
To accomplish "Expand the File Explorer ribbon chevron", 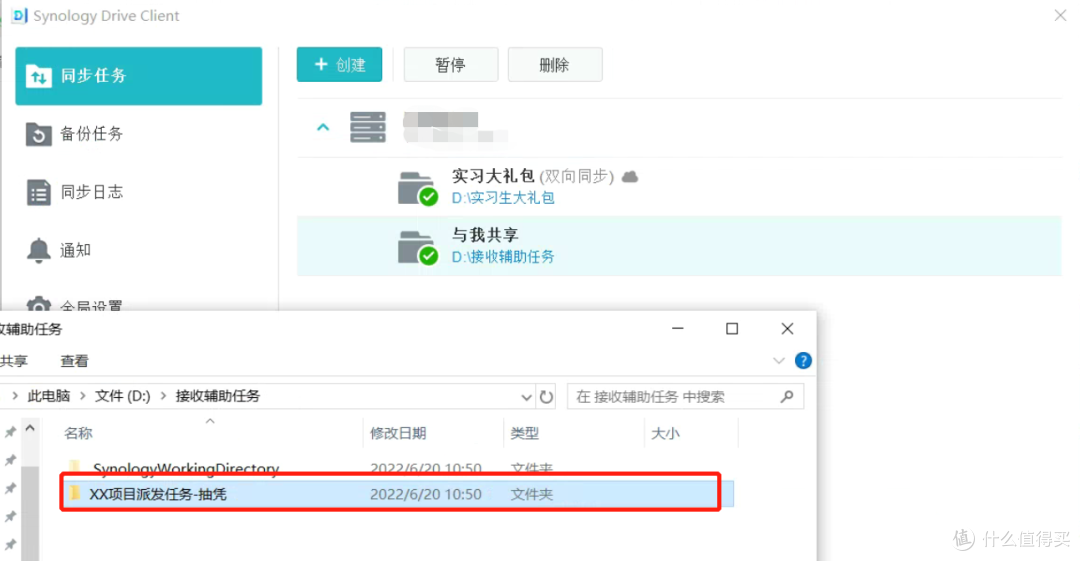I will [x=779, y=360].
